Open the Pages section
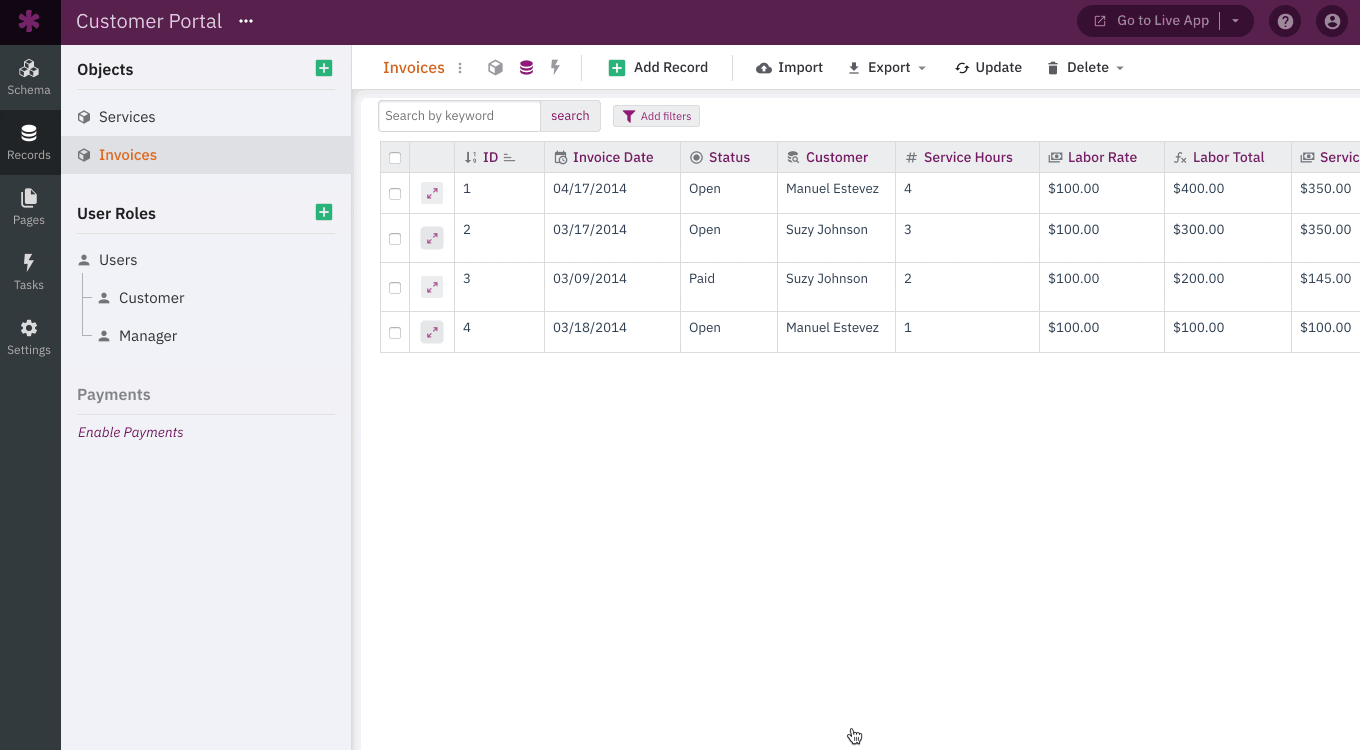Image resolution: width=1360 pixels, height=750 pixels. click(29, 207)
